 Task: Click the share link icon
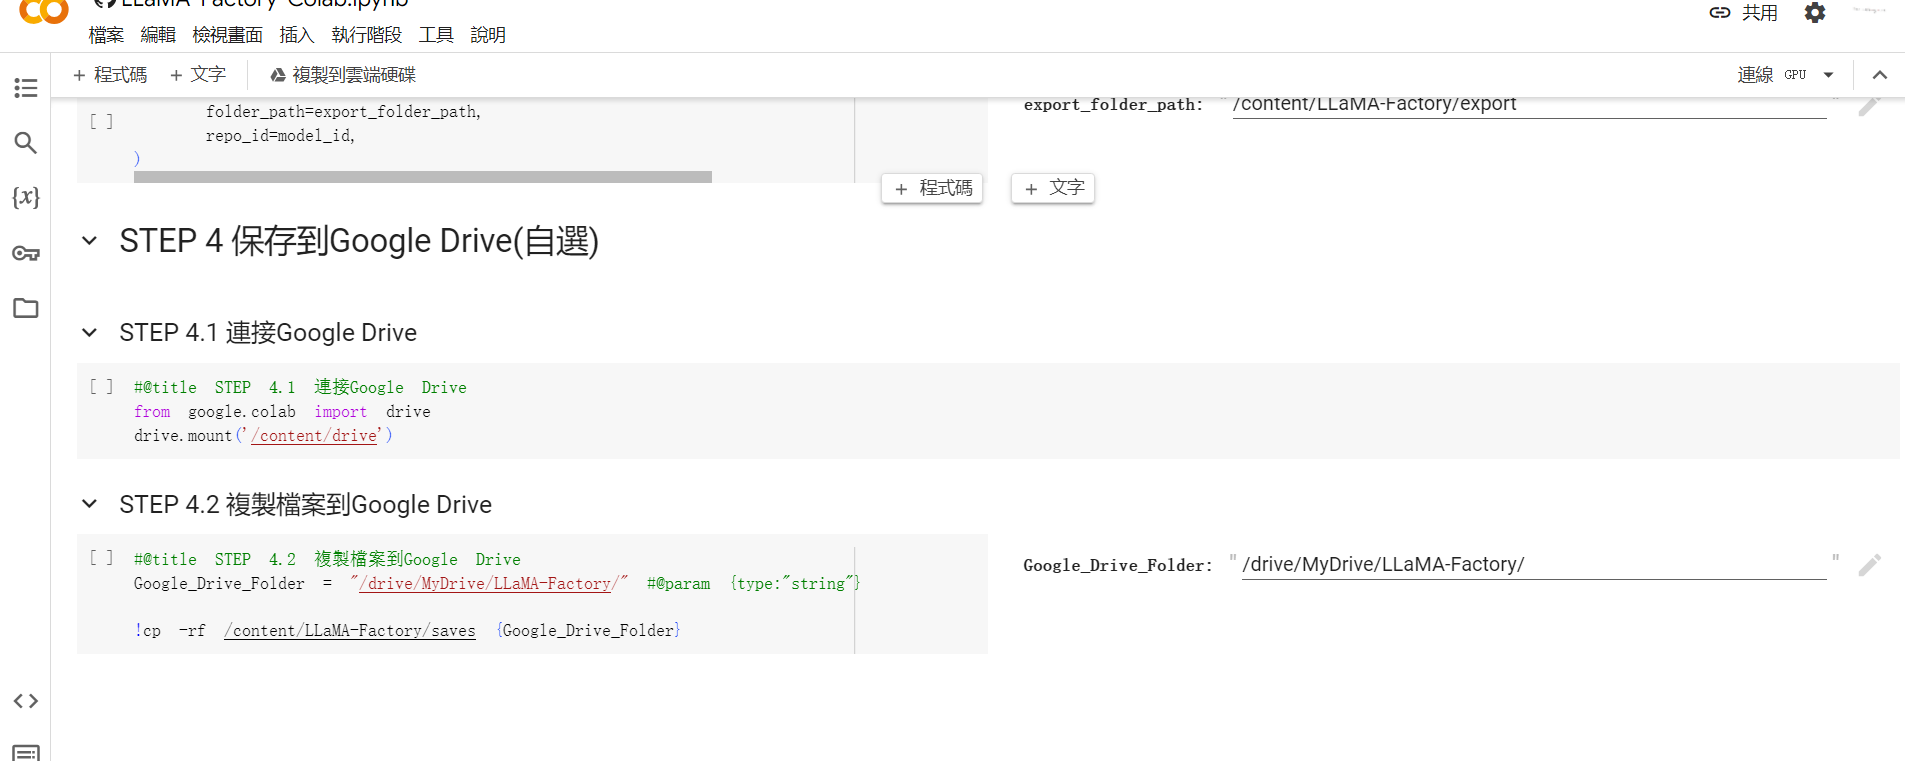coord(1720,13)
